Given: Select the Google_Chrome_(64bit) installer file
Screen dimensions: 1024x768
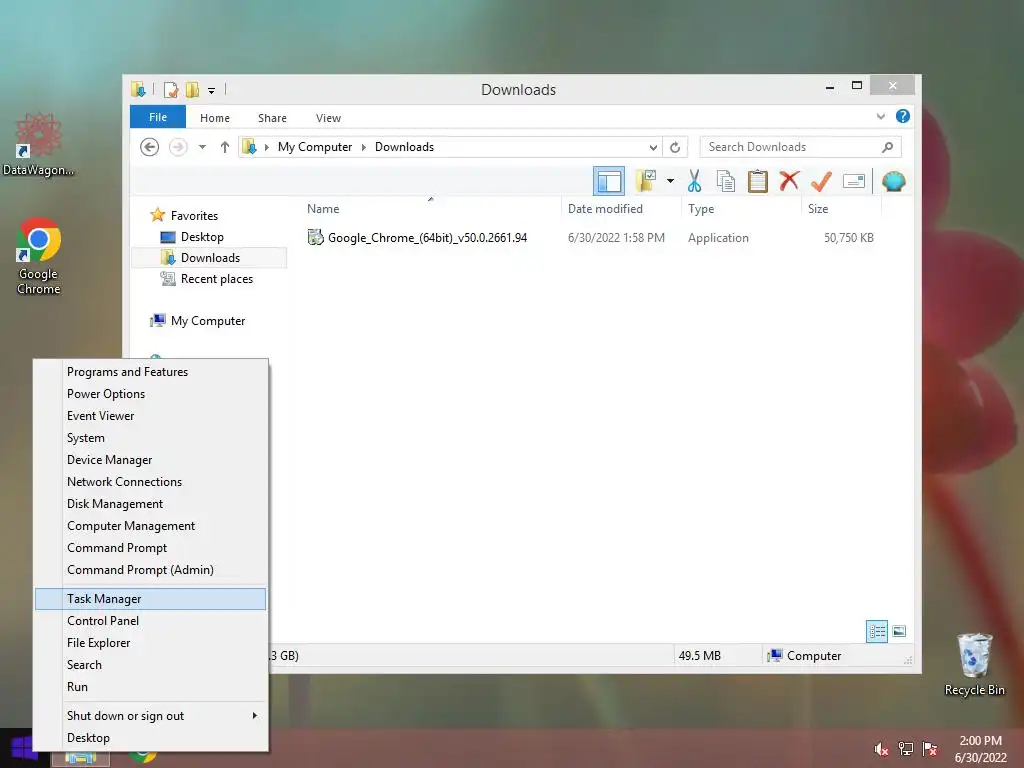Looking at the screenshot, I should 427,238.
